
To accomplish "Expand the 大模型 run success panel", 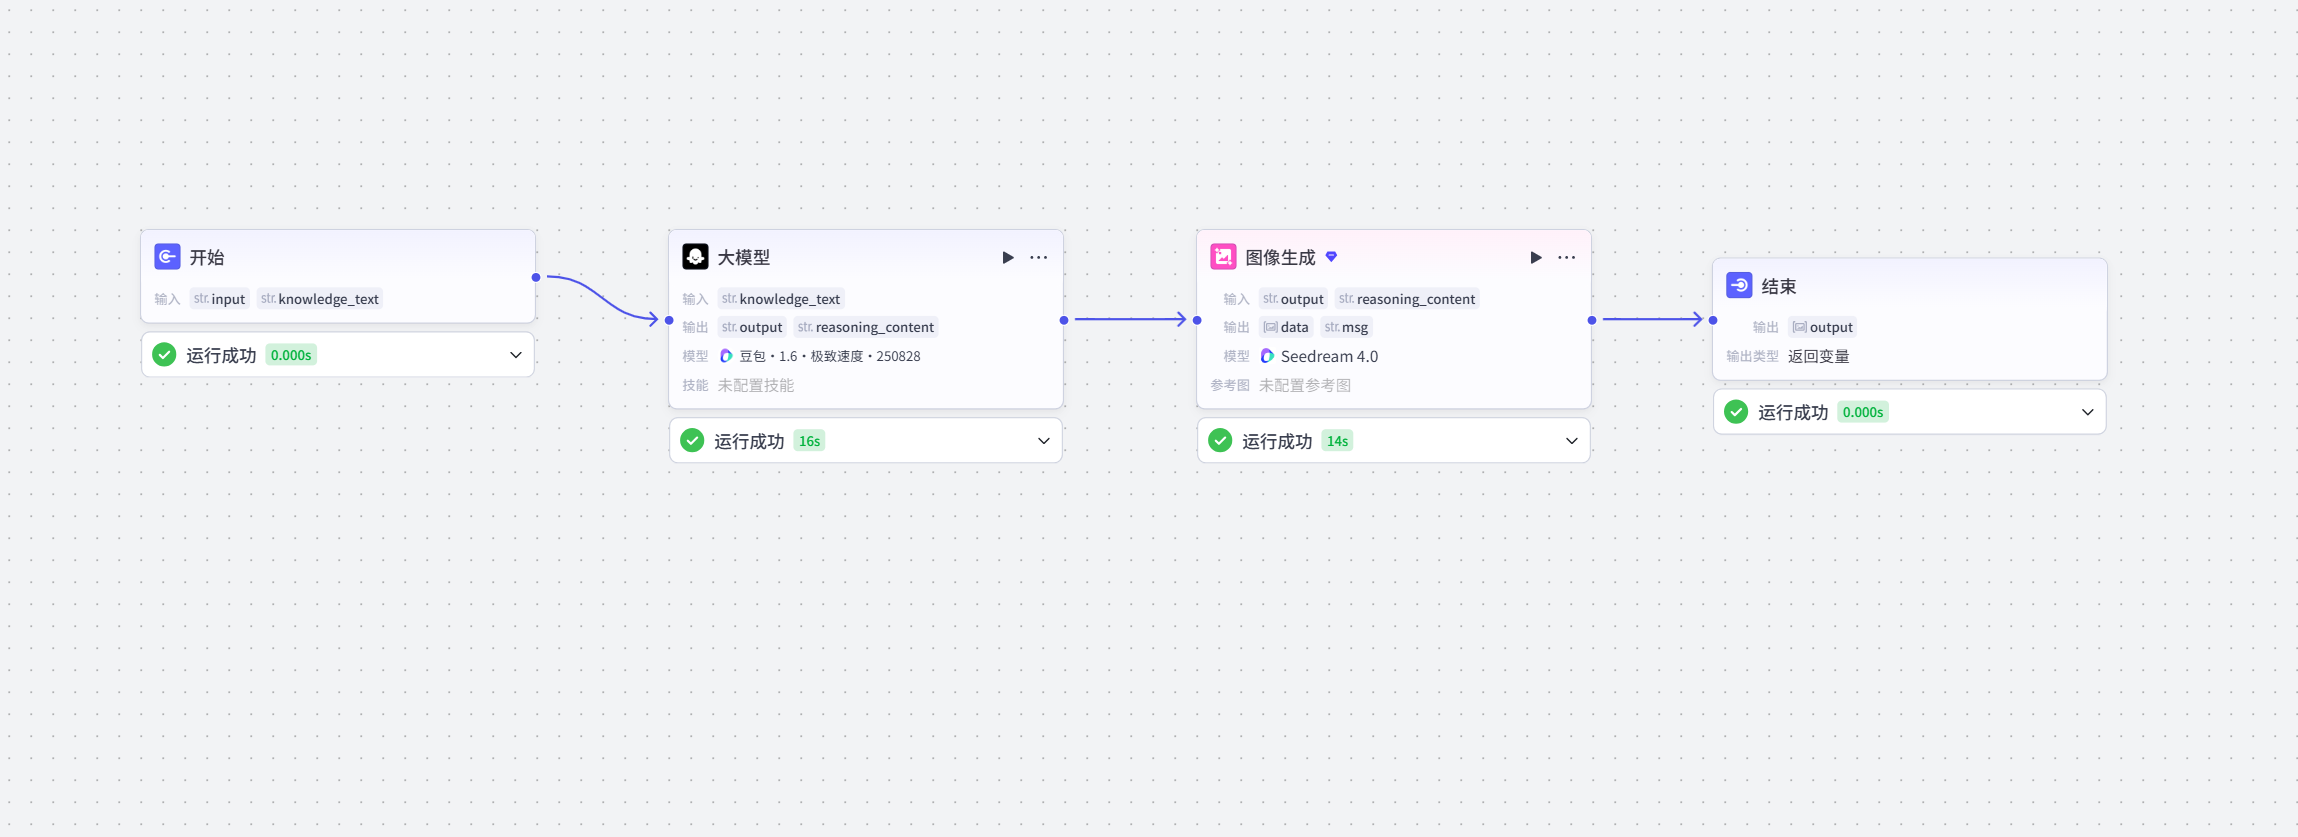I will (x=1044, y=441).
